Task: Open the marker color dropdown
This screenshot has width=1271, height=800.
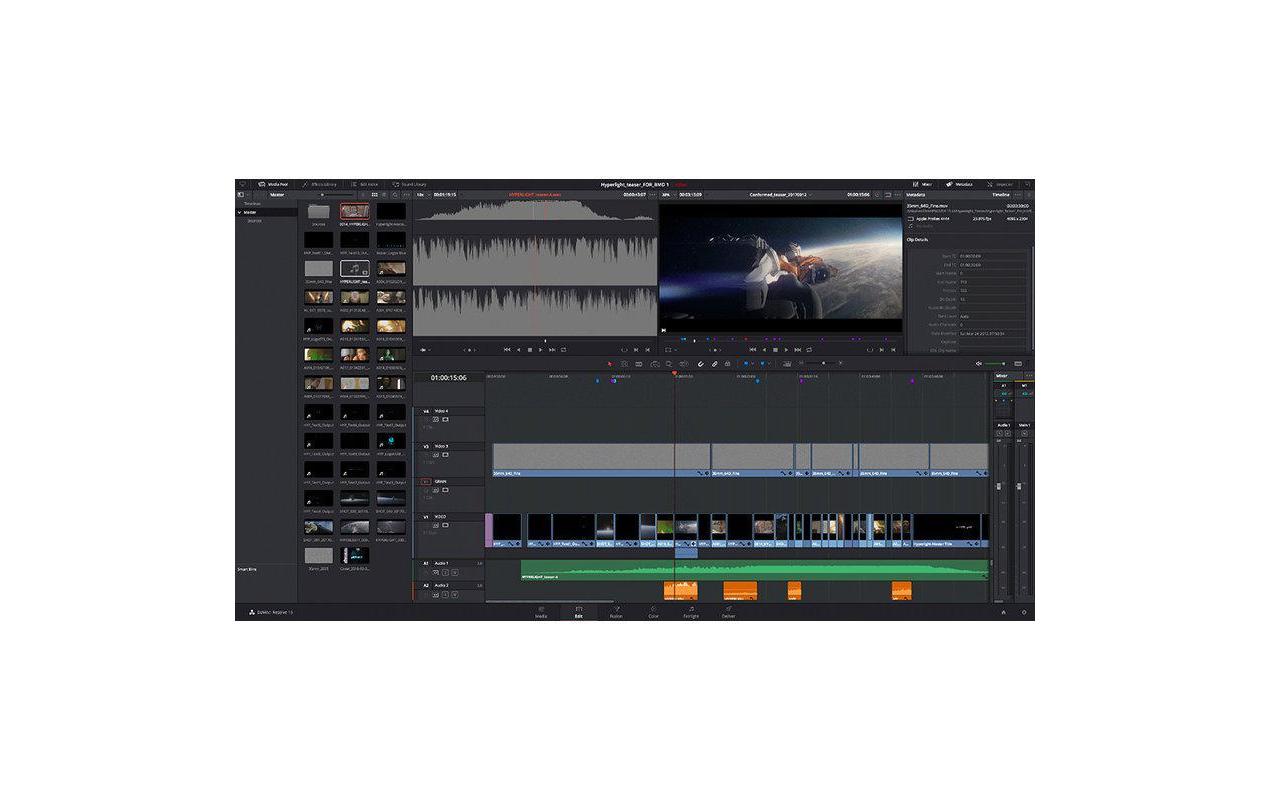Action: [770, 363]
